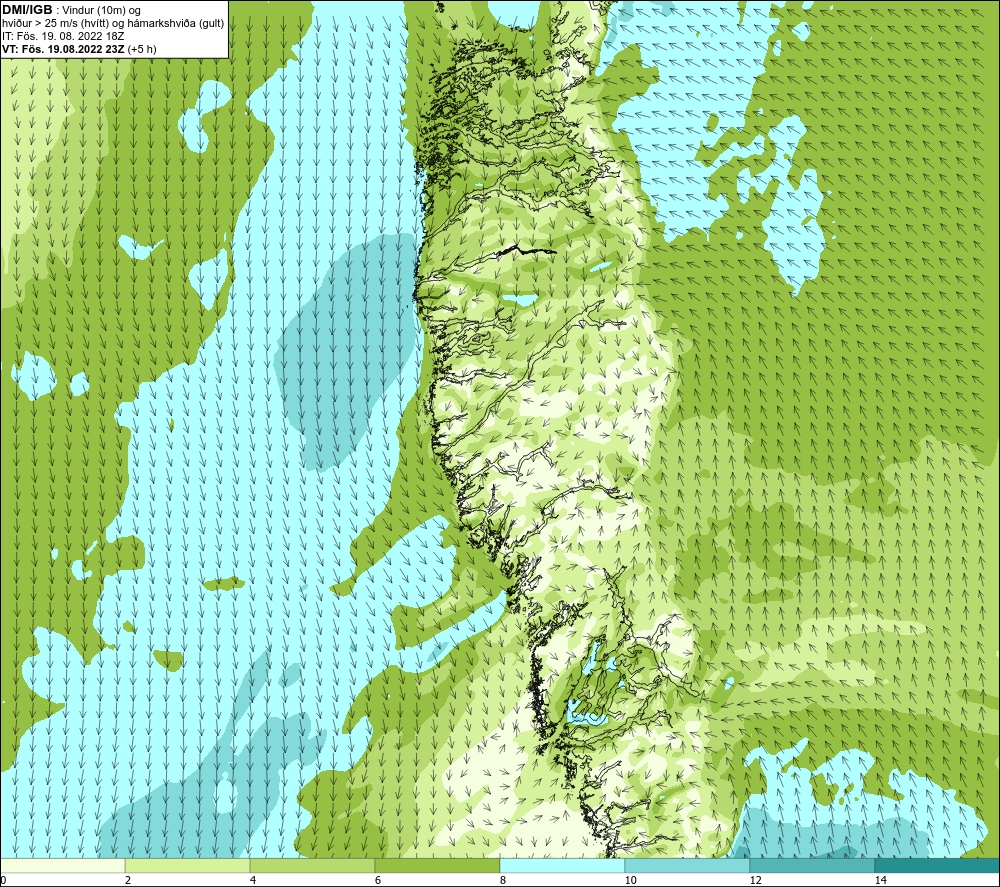The width and height of the screenshot is (1000, 887).
Task: Click the 'hviður > 25 m/s (hvítt)' legend line
Action: tap(113, 24)
